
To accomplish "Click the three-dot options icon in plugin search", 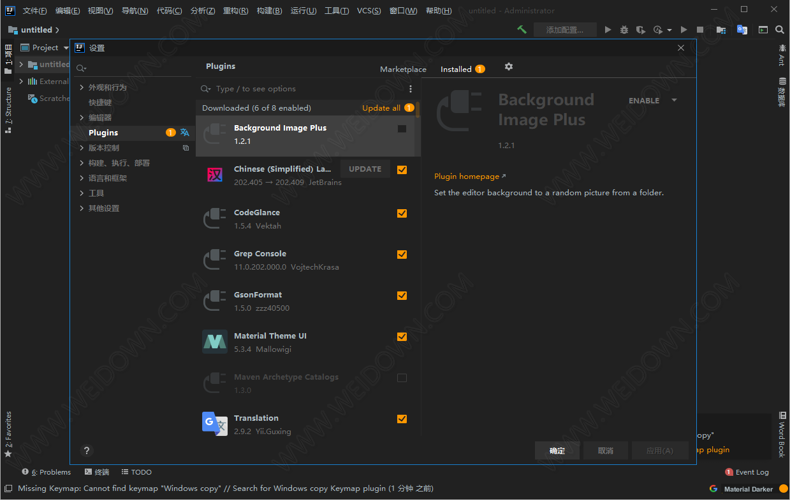I will (x=410, y=89).
